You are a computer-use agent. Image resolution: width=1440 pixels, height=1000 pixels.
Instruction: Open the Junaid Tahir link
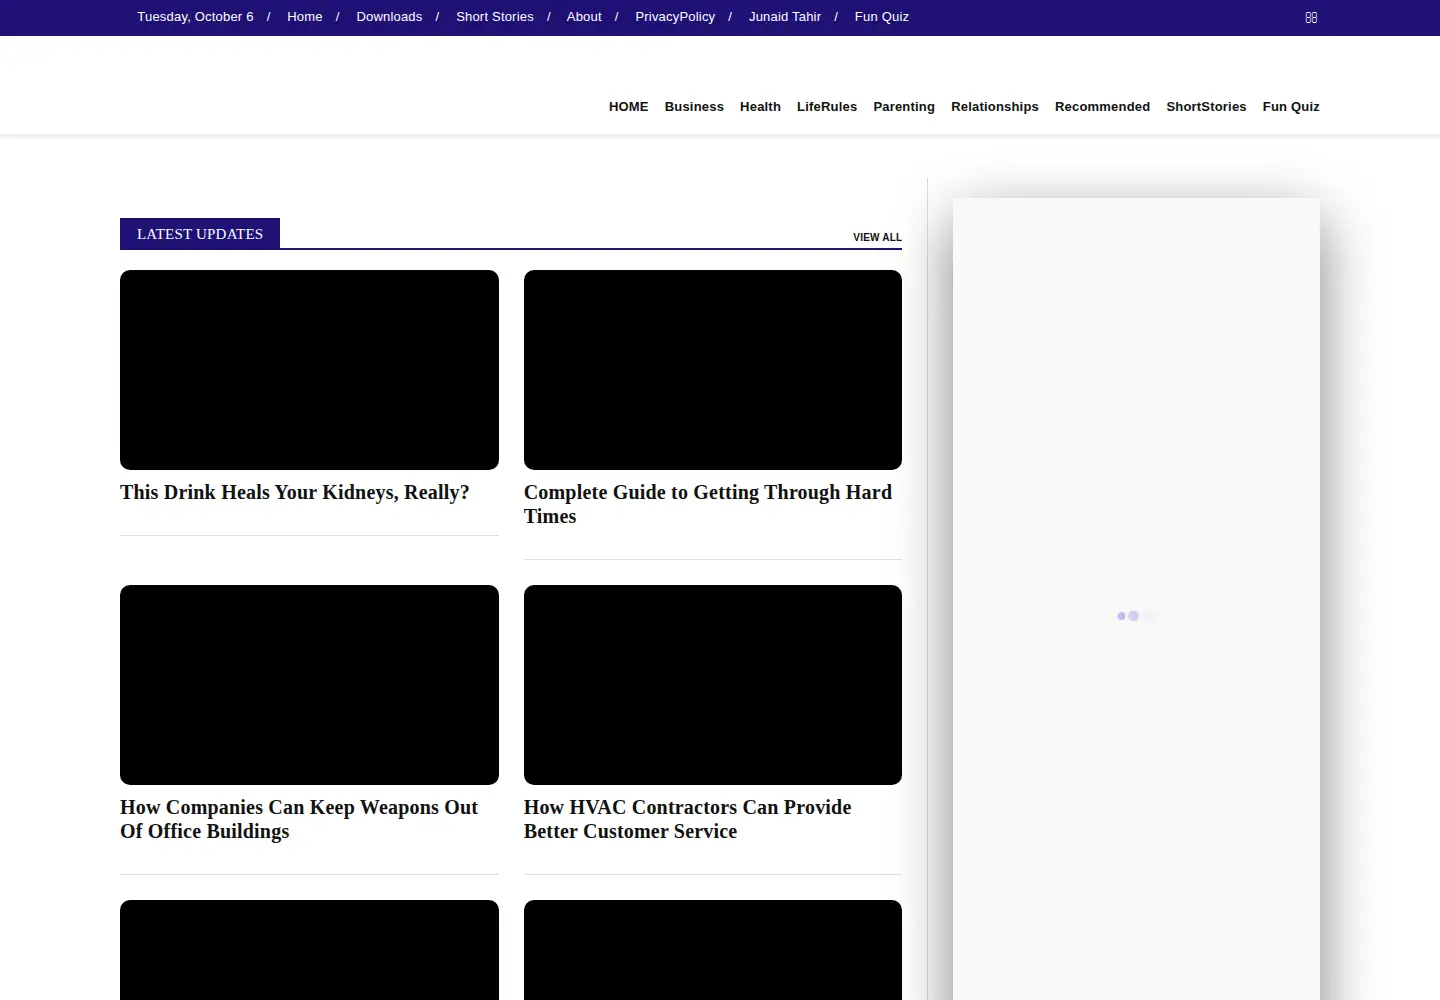click(785, 17)
